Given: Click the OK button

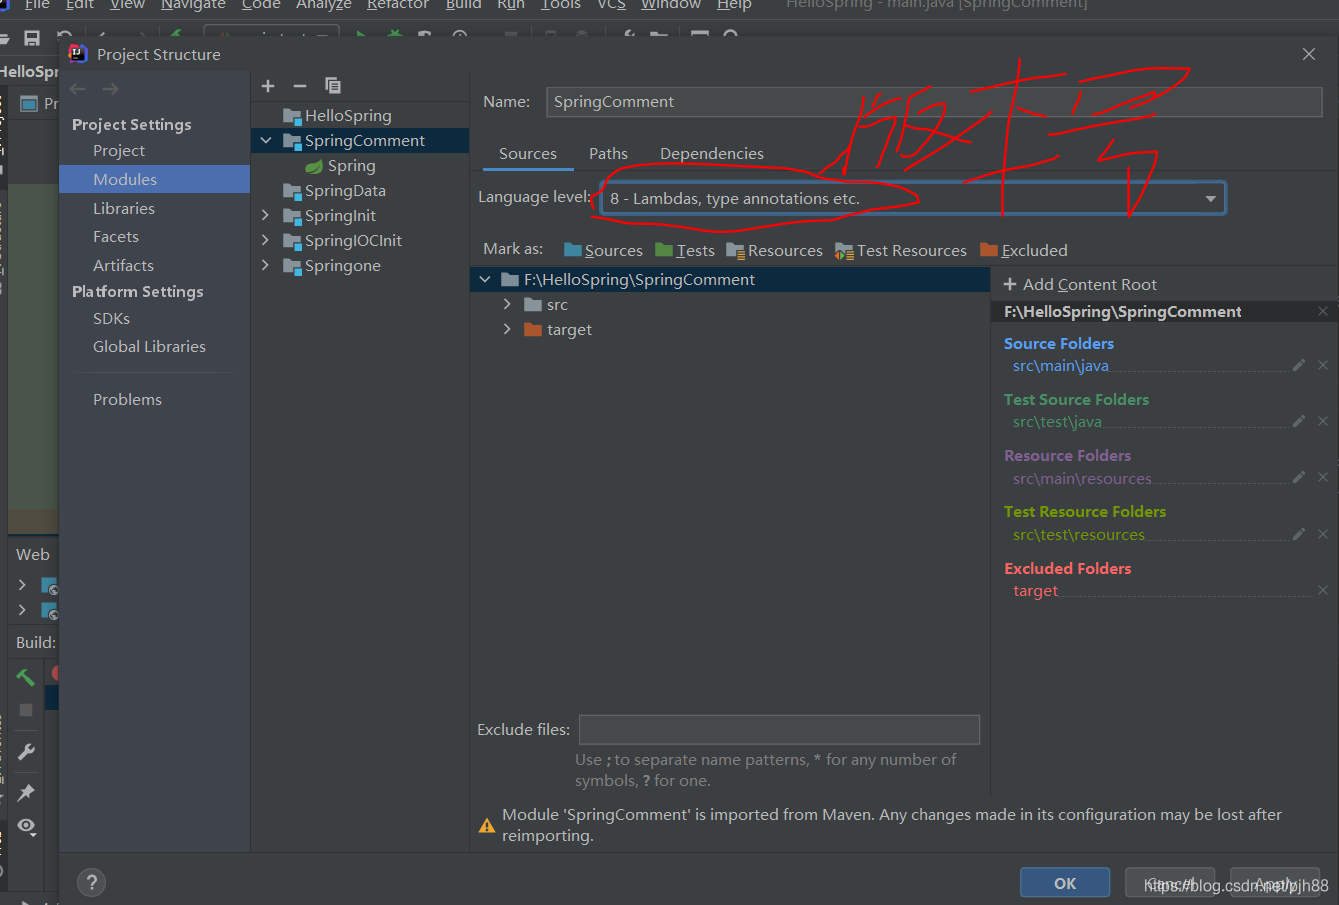Looking at the screenshot, I should 1065,883.
